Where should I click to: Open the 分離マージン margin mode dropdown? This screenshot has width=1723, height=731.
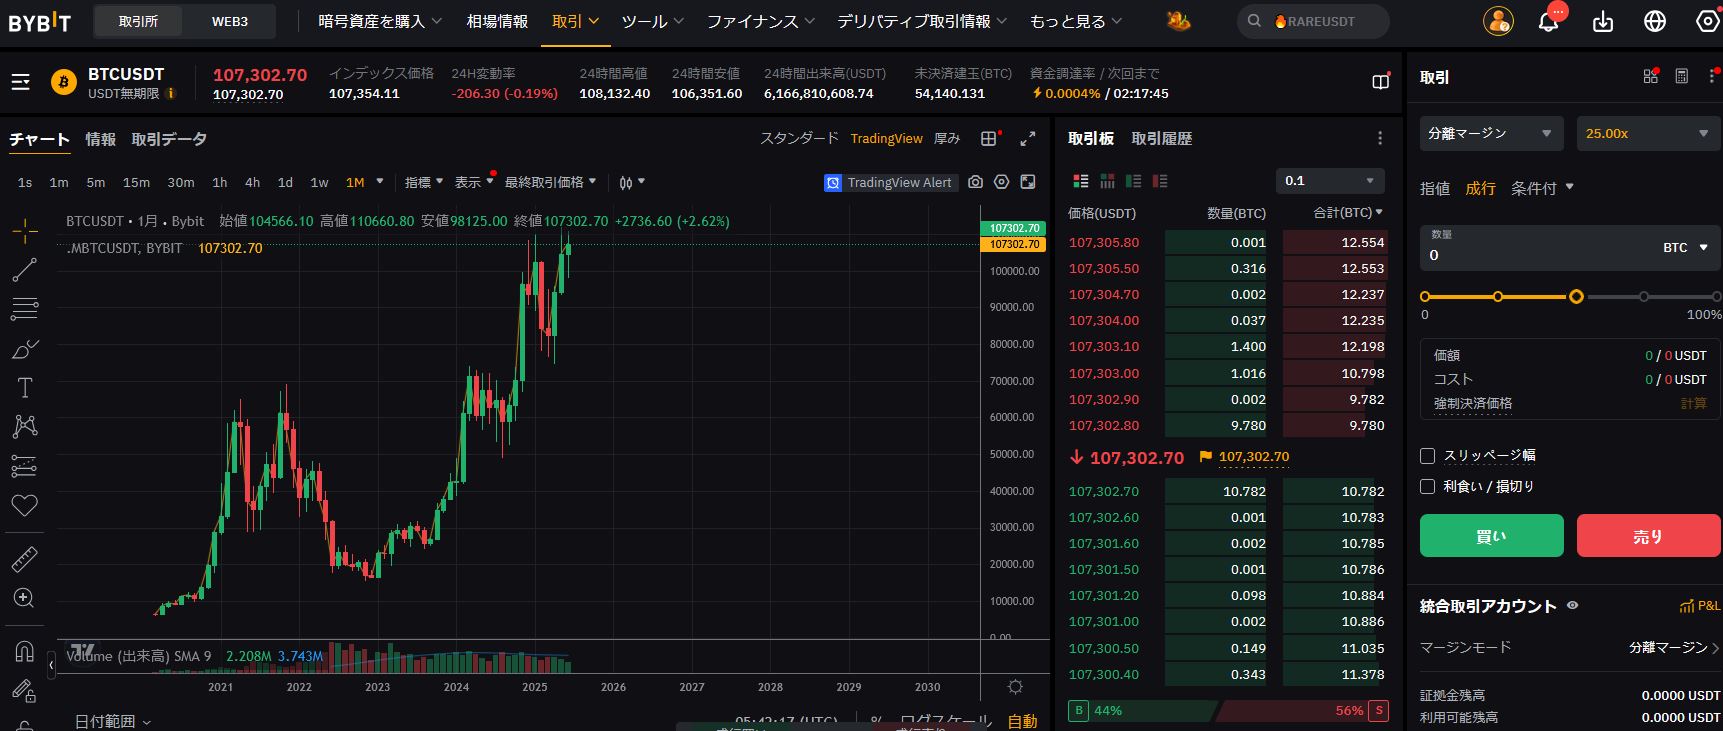pos(1491,134)
